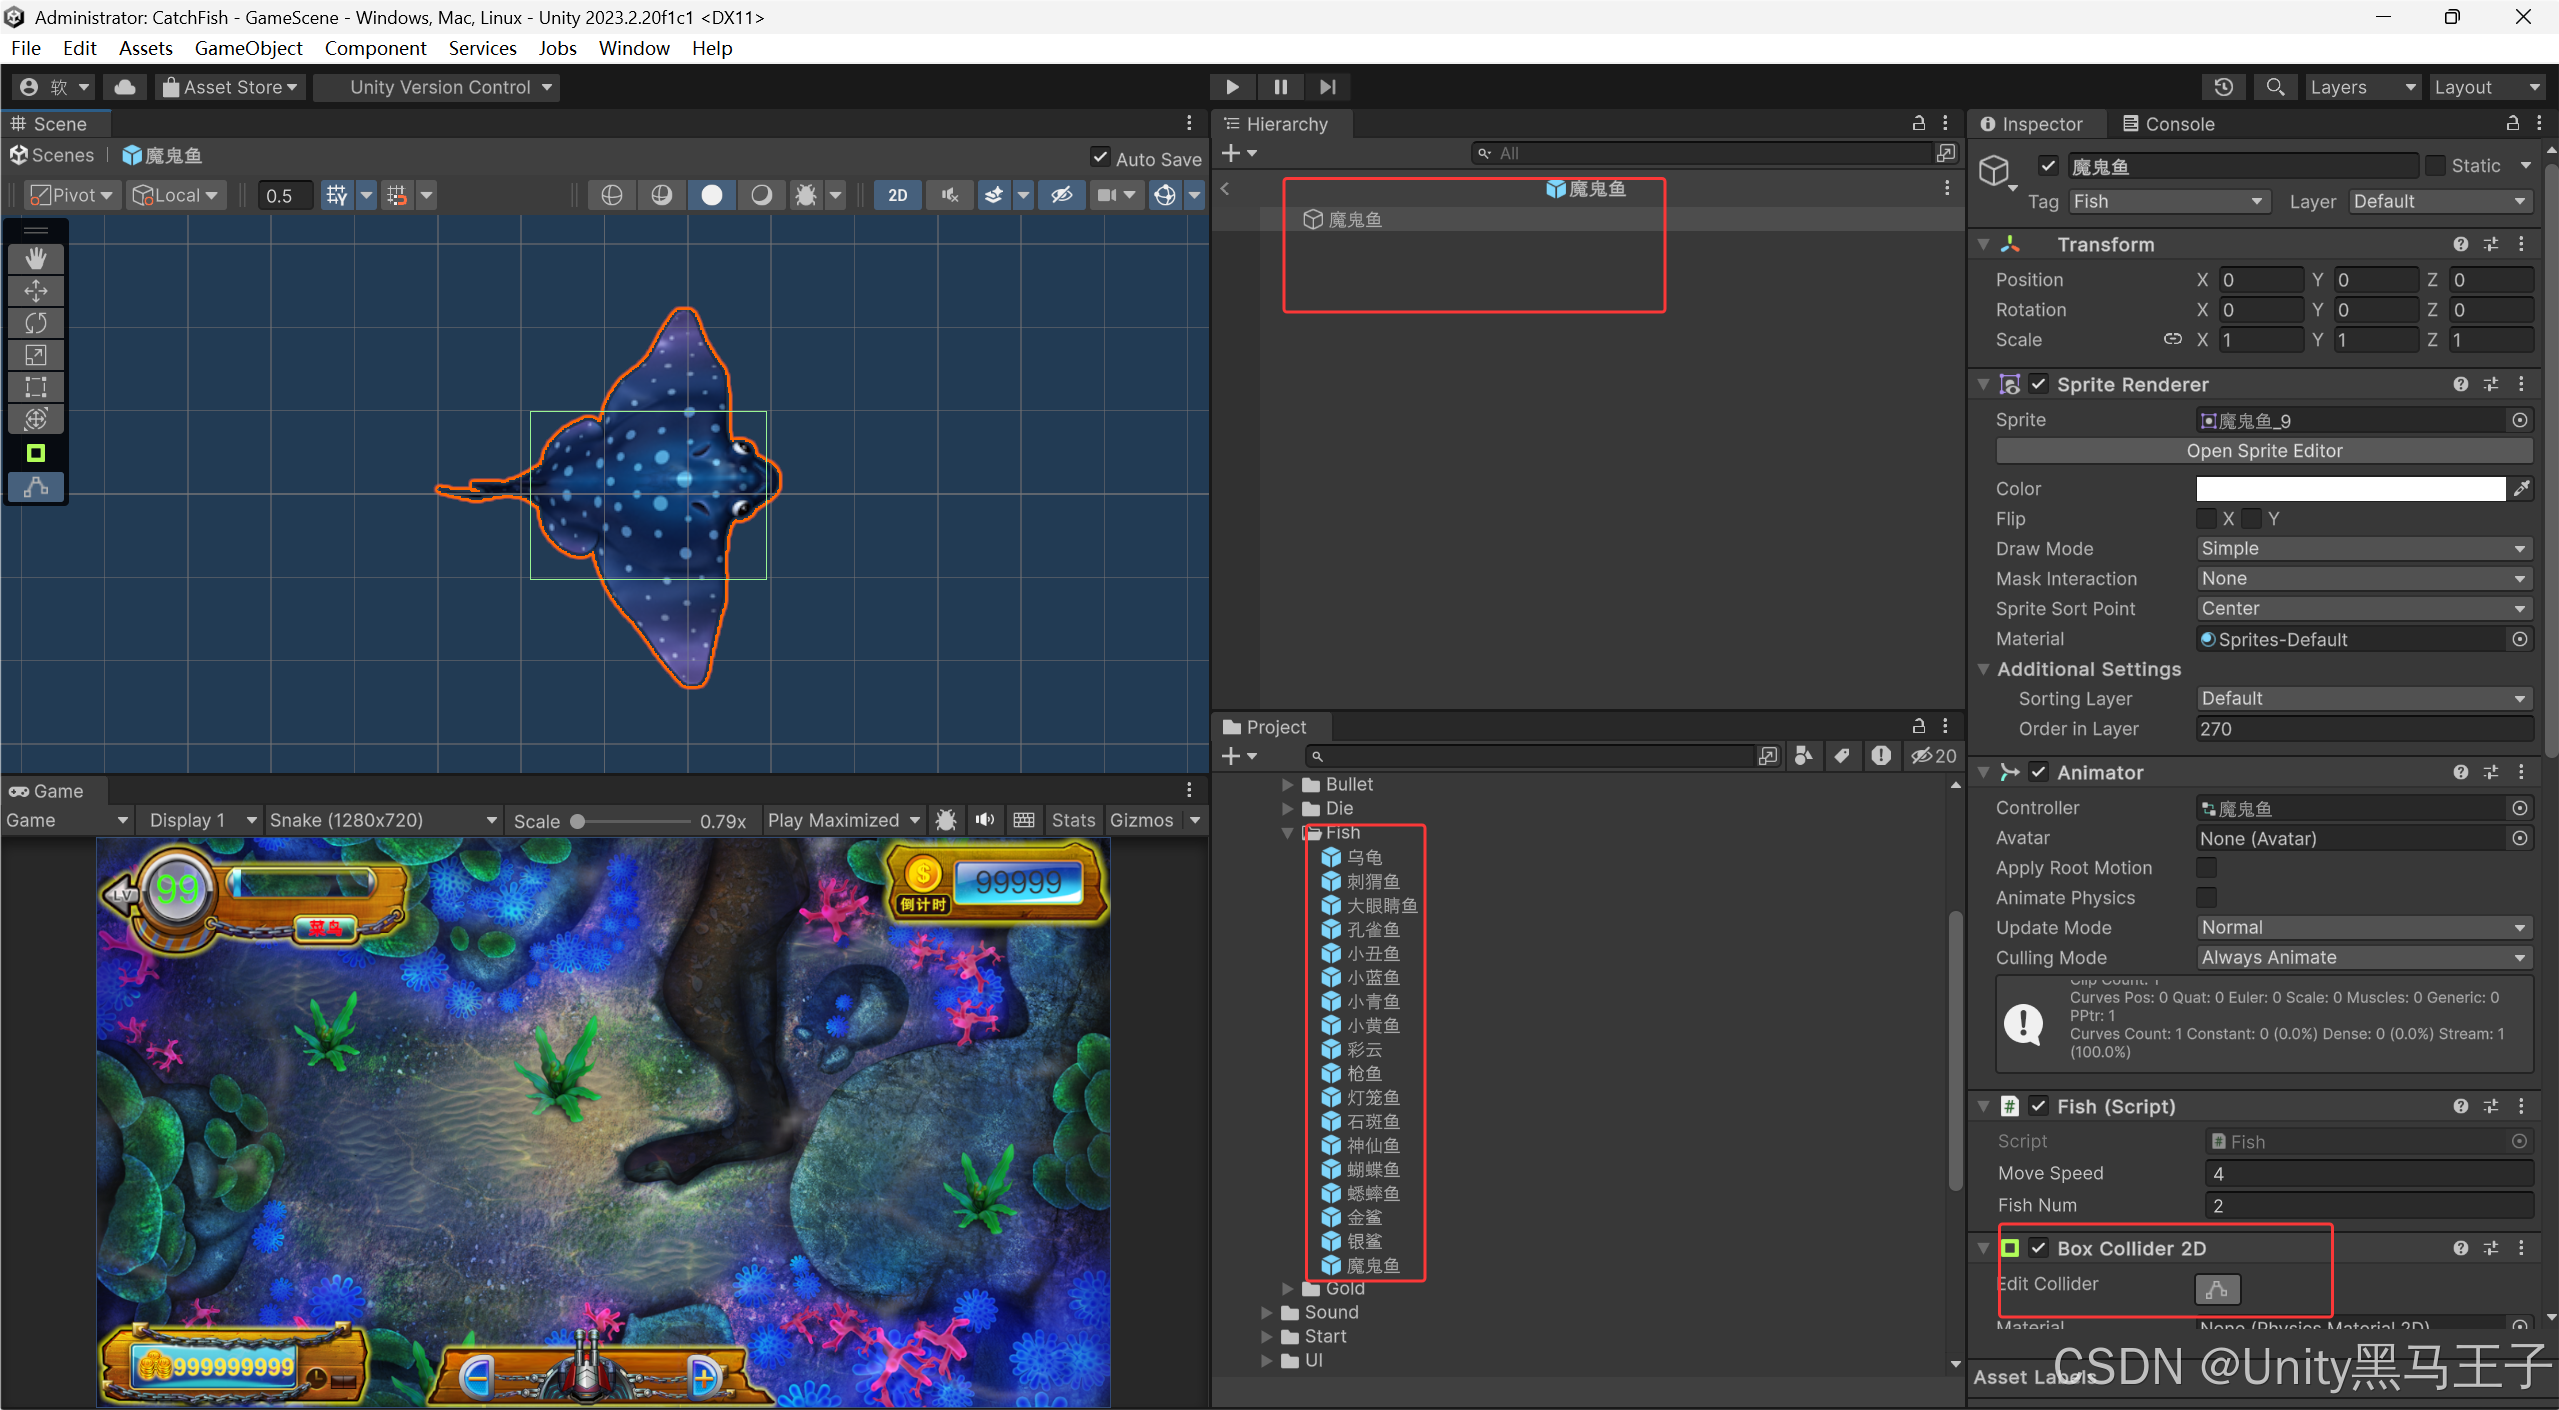Click the Edit Collider button icon
Viewport: 2559px width, 1410px height.
2216,1288
